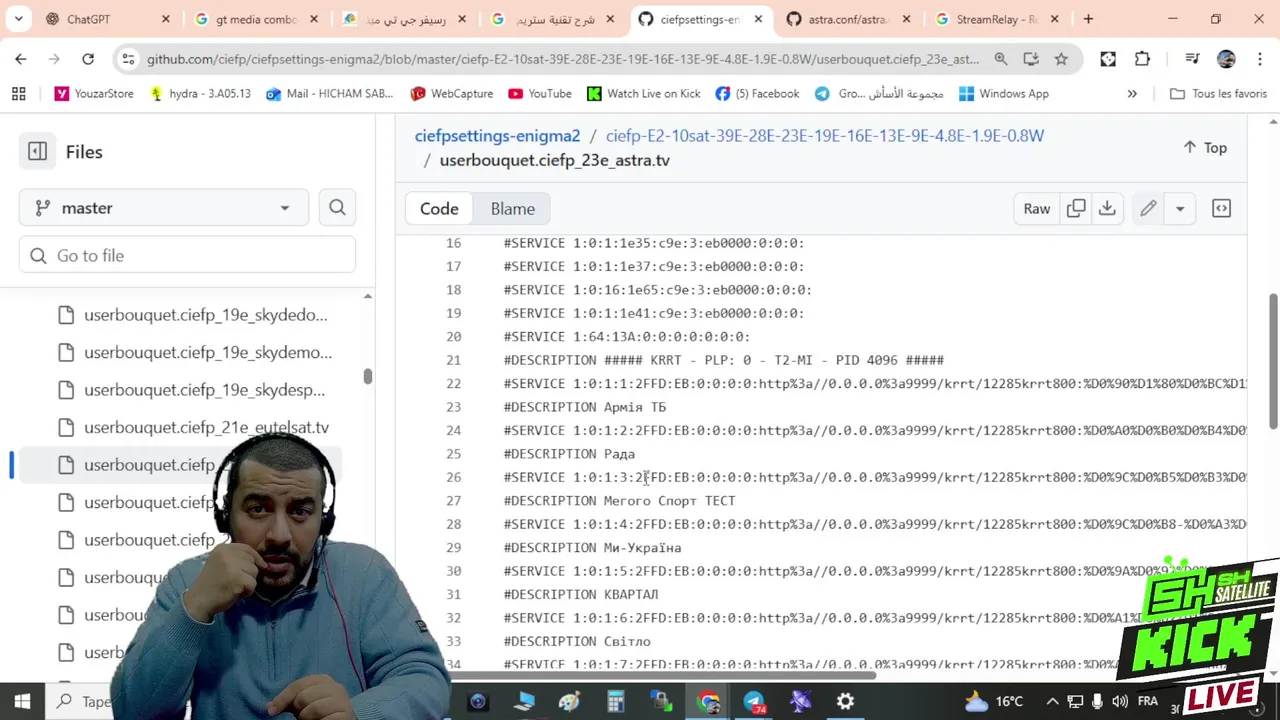Viewport: 1280px width, 720px height.
Task: Open the Facebook bookmark
Action: pyautogui.click(x=757, y=93)
